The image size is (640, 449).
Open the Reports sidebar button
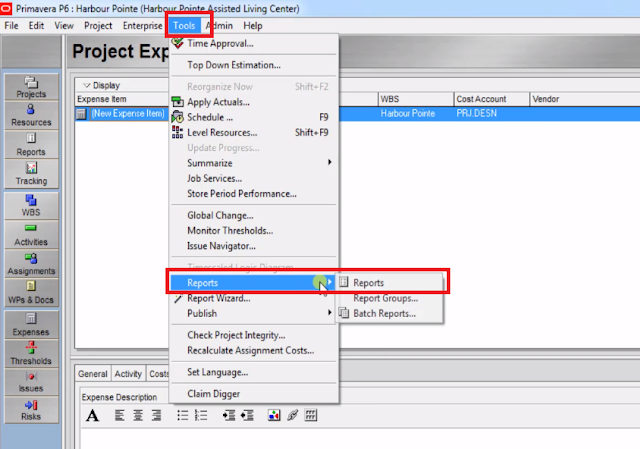tap(31, 144)
